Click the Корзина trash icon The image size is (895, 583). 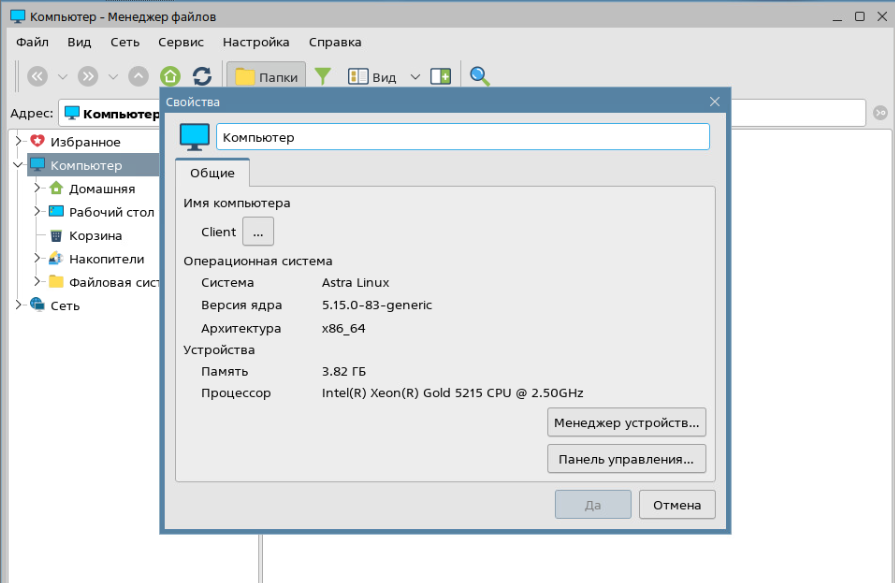(x=56, y=235)
